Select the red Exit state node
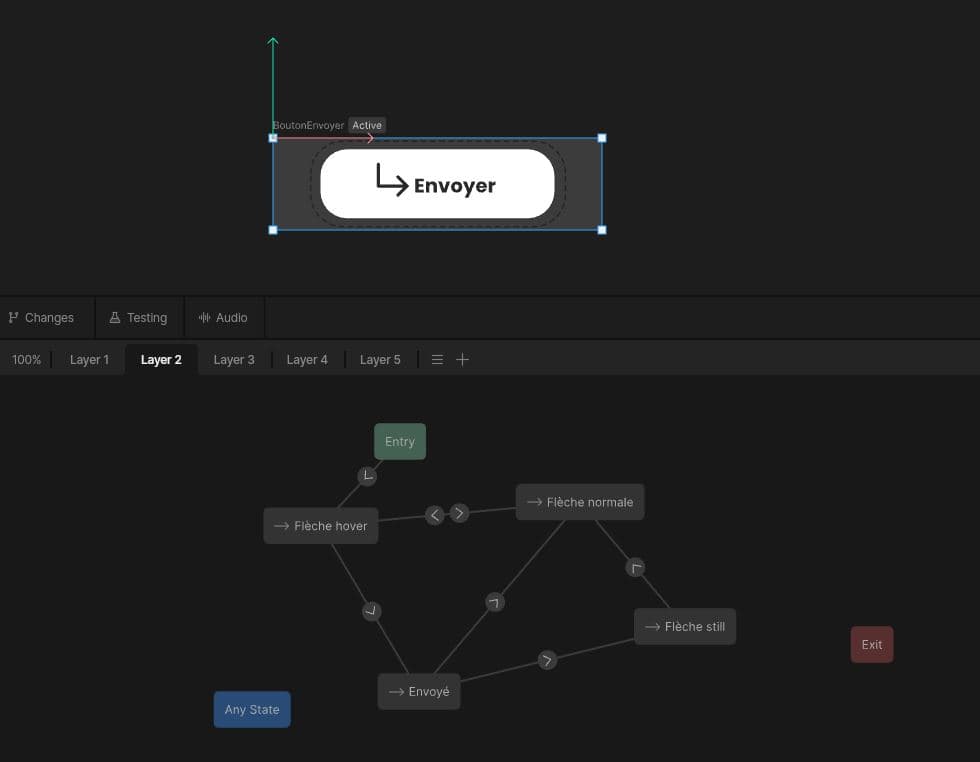Screen dimensions: 980x762 click(x=872, y=645)
